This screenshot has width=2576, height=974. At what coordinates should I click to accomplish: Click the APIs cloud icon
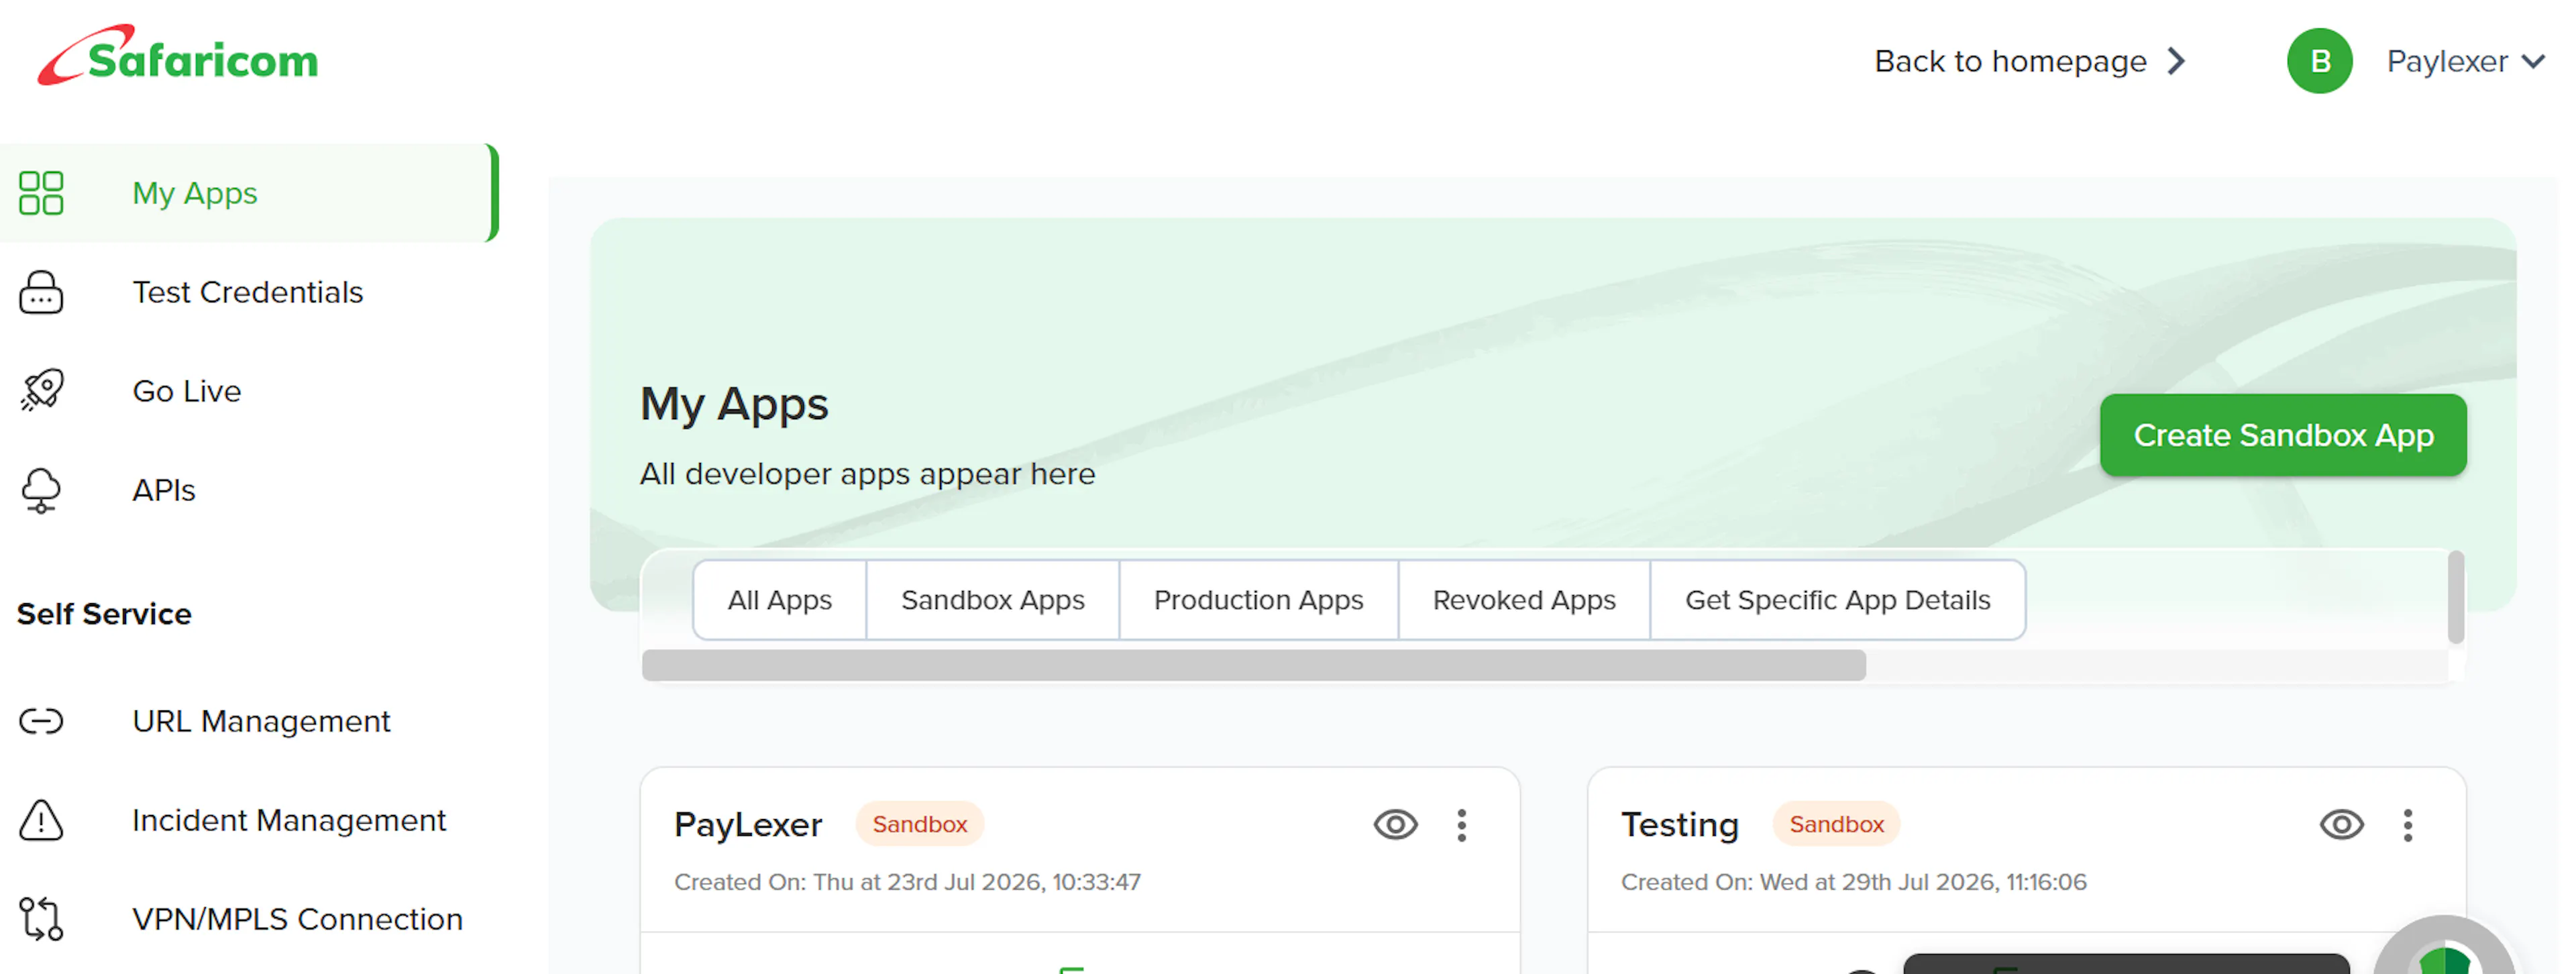pyautogui.click(x=41, y=490)
